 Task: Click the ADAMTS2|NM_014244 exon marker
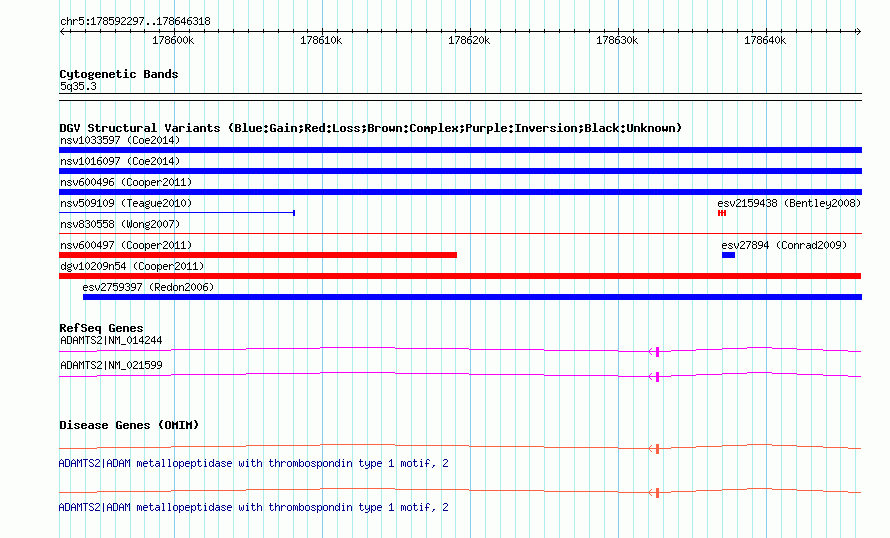click(657, 352)
